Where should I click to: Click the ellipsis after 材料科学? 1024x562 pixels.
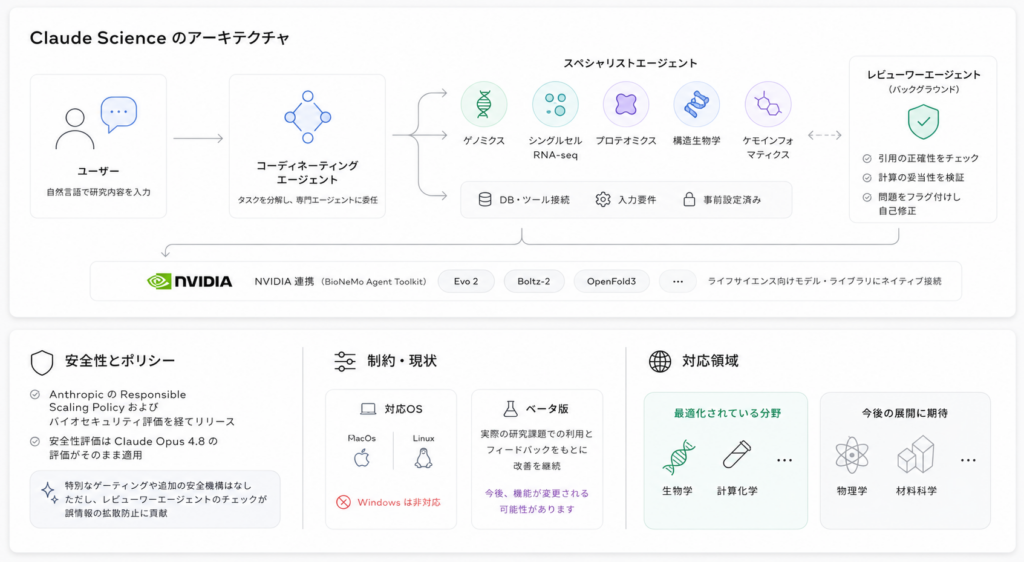(968, 460)
